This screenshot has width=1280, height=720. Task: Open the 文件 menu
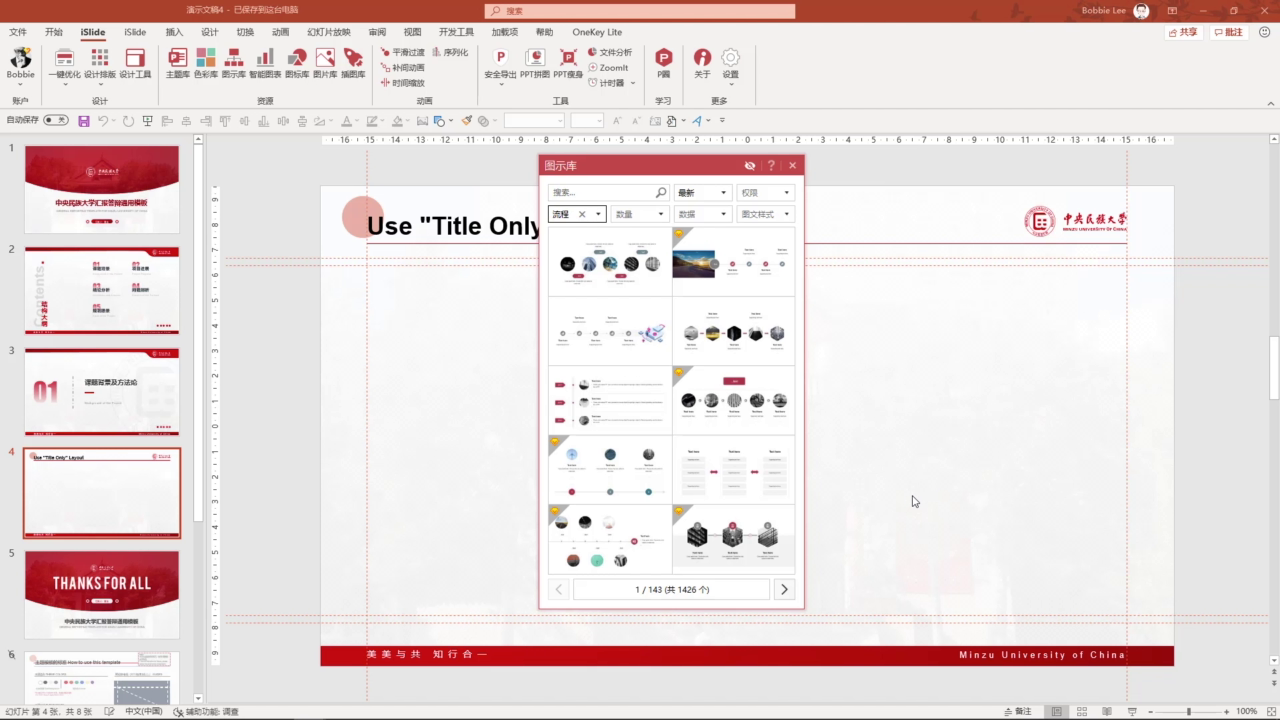(18, 32)
